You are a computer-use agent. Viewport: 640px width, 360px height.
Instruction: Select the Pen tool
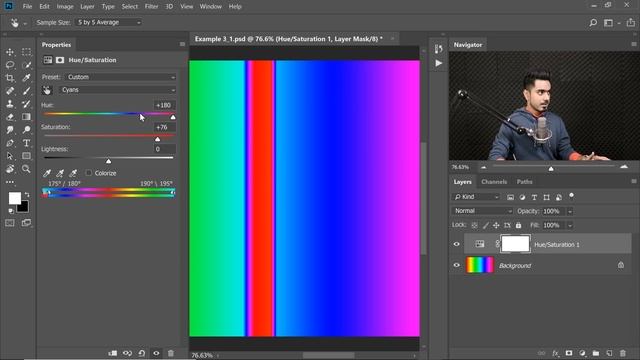pos(10,143)
